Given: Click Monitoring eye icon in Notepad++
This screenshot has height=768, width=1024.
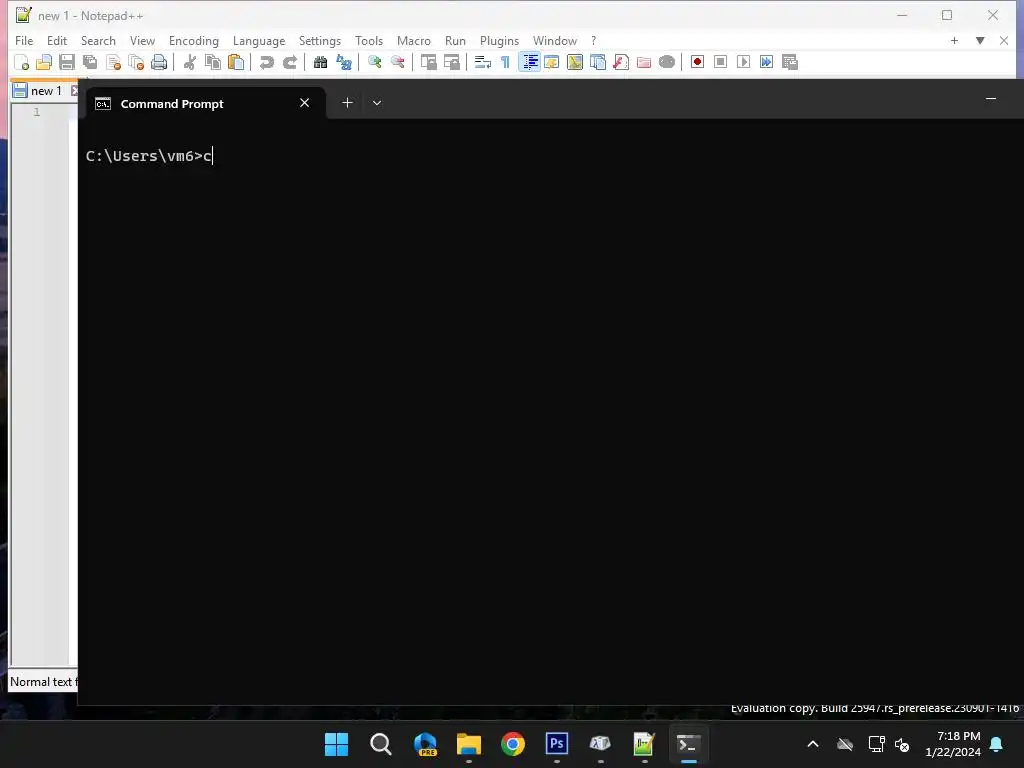Looking at the screenshot, I should coord(667,62).
